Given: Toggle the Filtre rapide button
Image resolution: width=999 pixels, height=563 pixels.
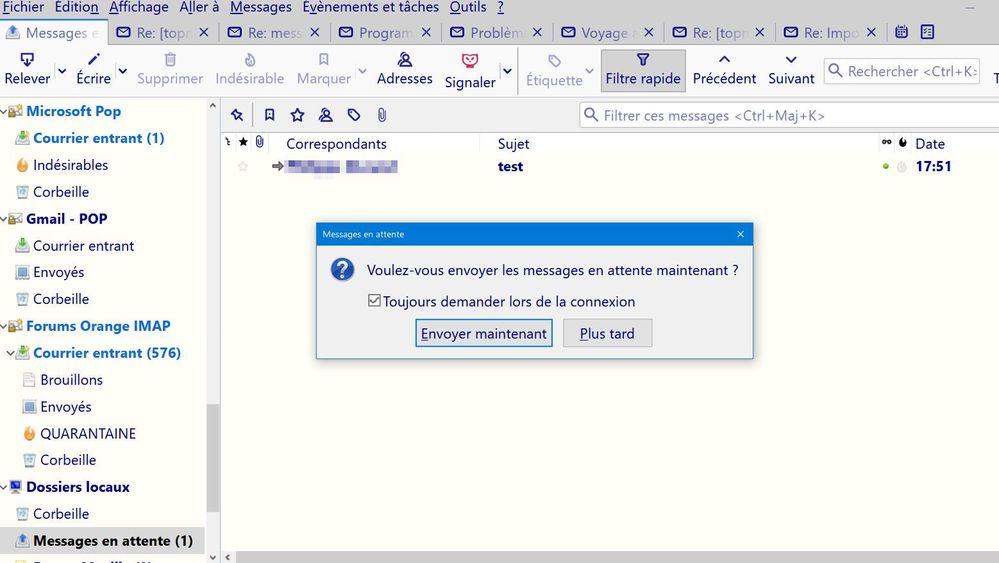Looking at the screenshot, I should [x=643, y=70].
